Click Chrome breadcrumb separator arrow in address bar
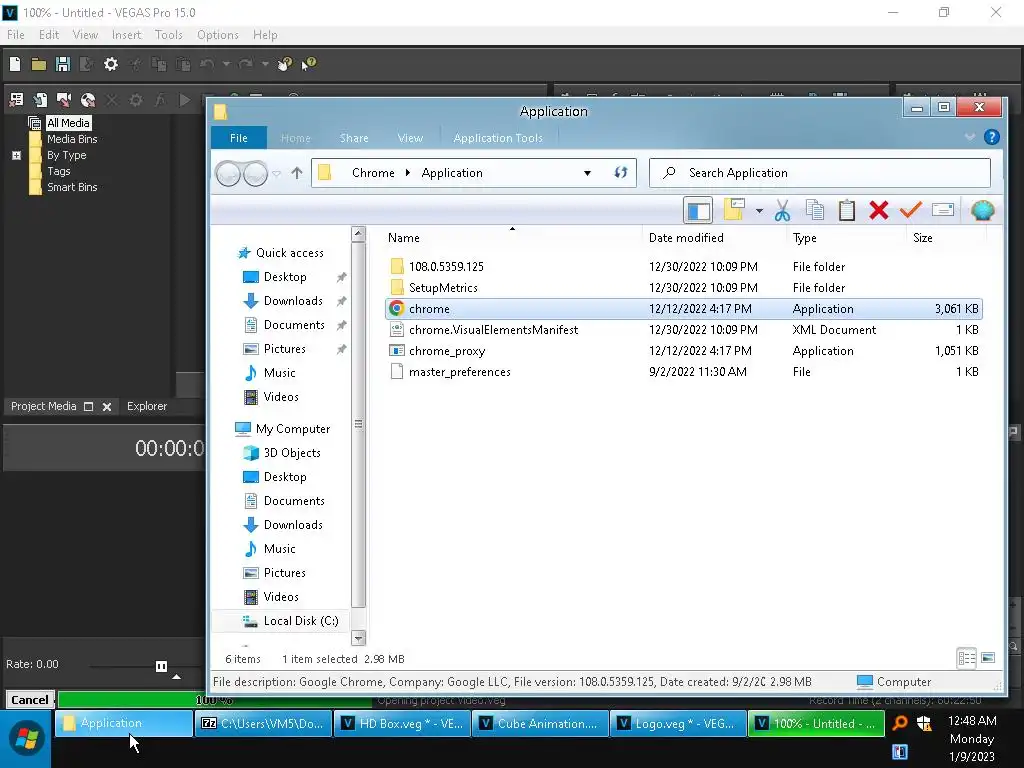 (x=408, y=172)
